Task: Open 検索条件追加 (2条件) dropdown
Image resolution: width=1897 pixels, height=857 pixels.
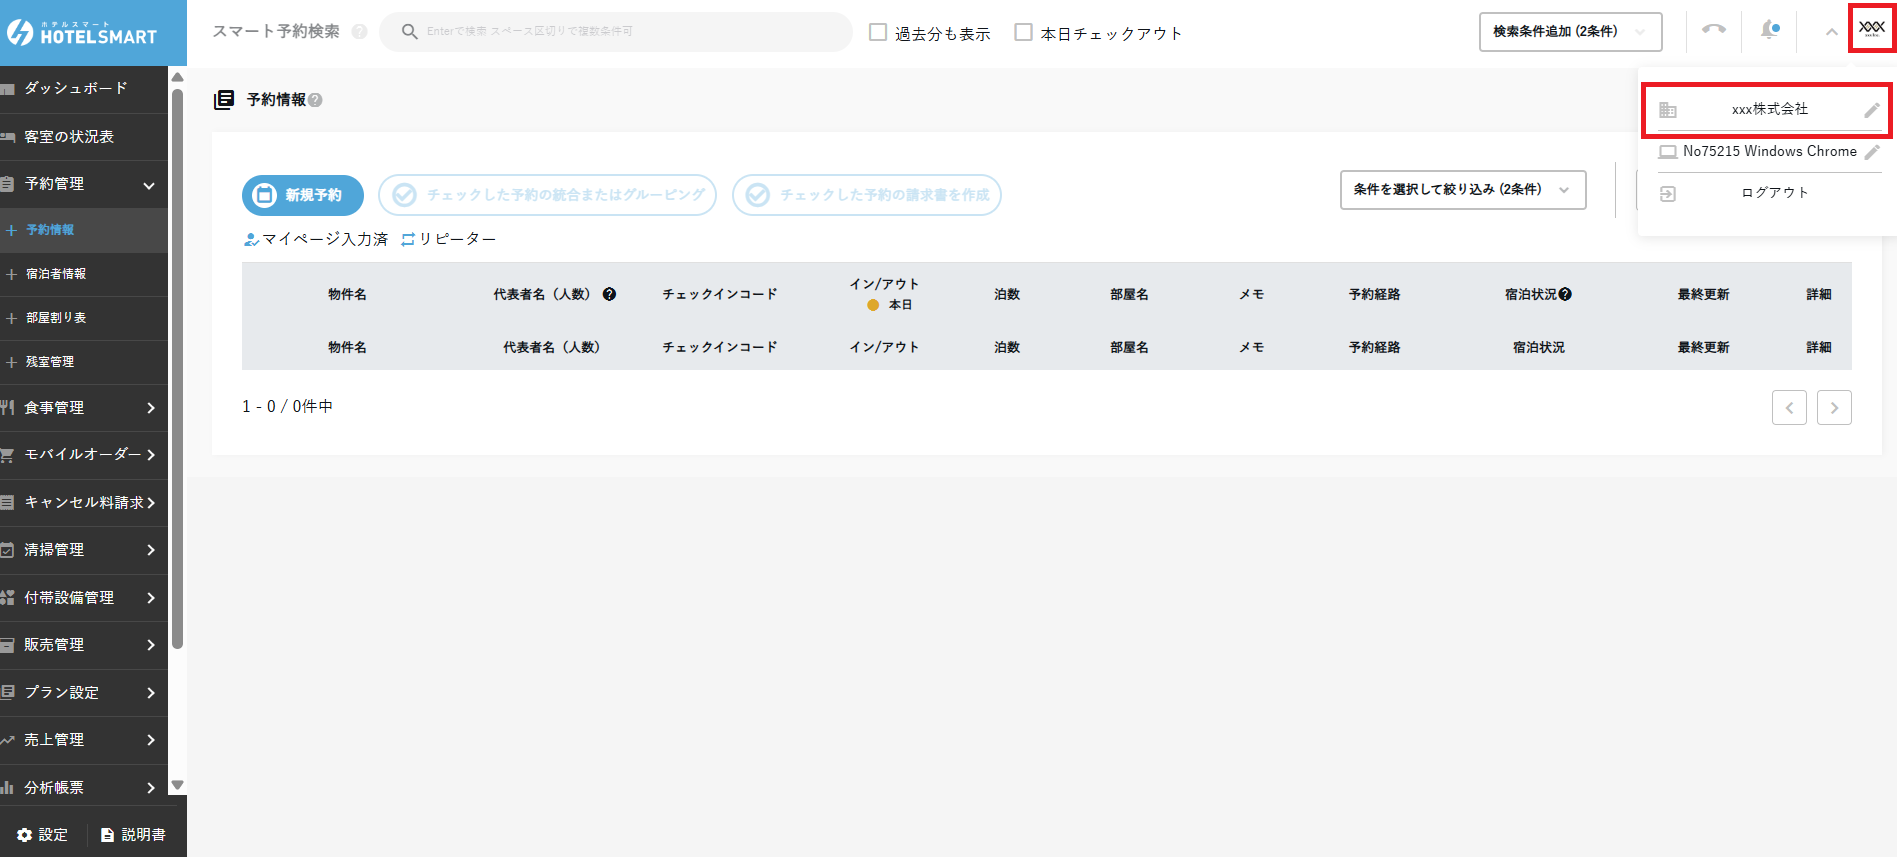Action: (x=1569, y=32)
